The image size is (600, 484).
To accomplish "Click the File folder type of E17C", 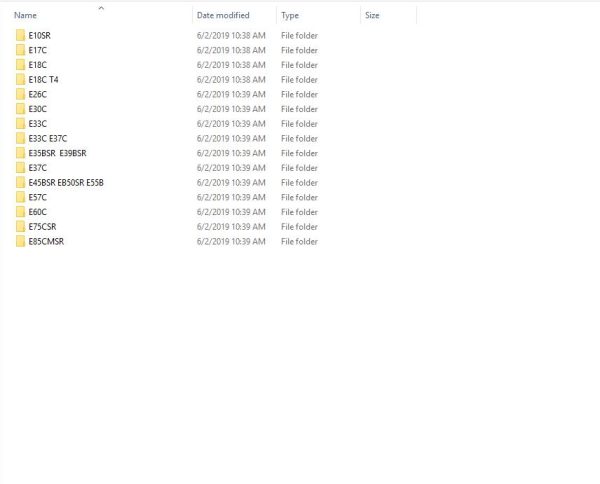I will 299,50.
